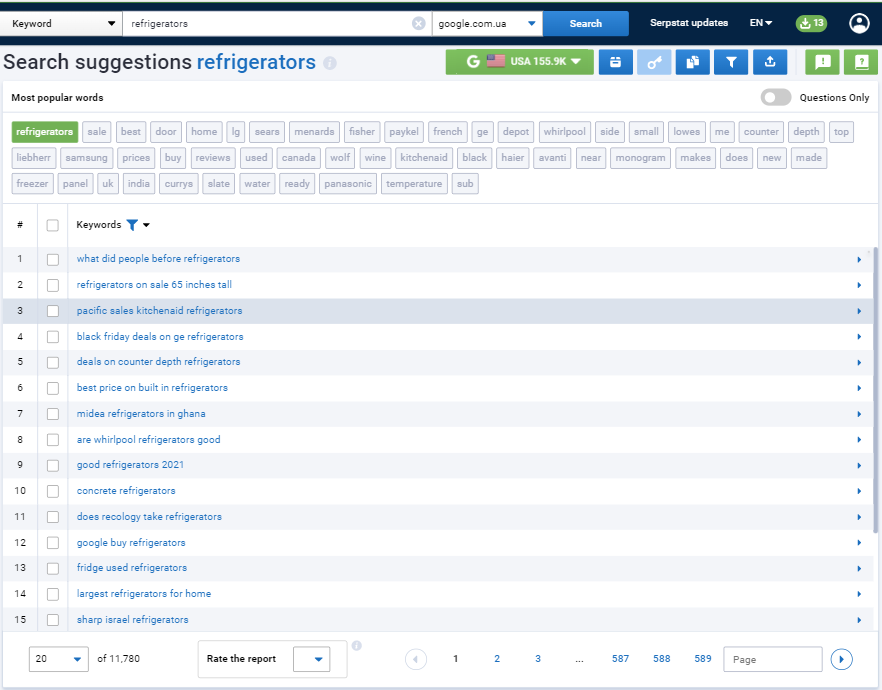
Task: Select the 'french' popular word tag
Action: click(447, 132)
